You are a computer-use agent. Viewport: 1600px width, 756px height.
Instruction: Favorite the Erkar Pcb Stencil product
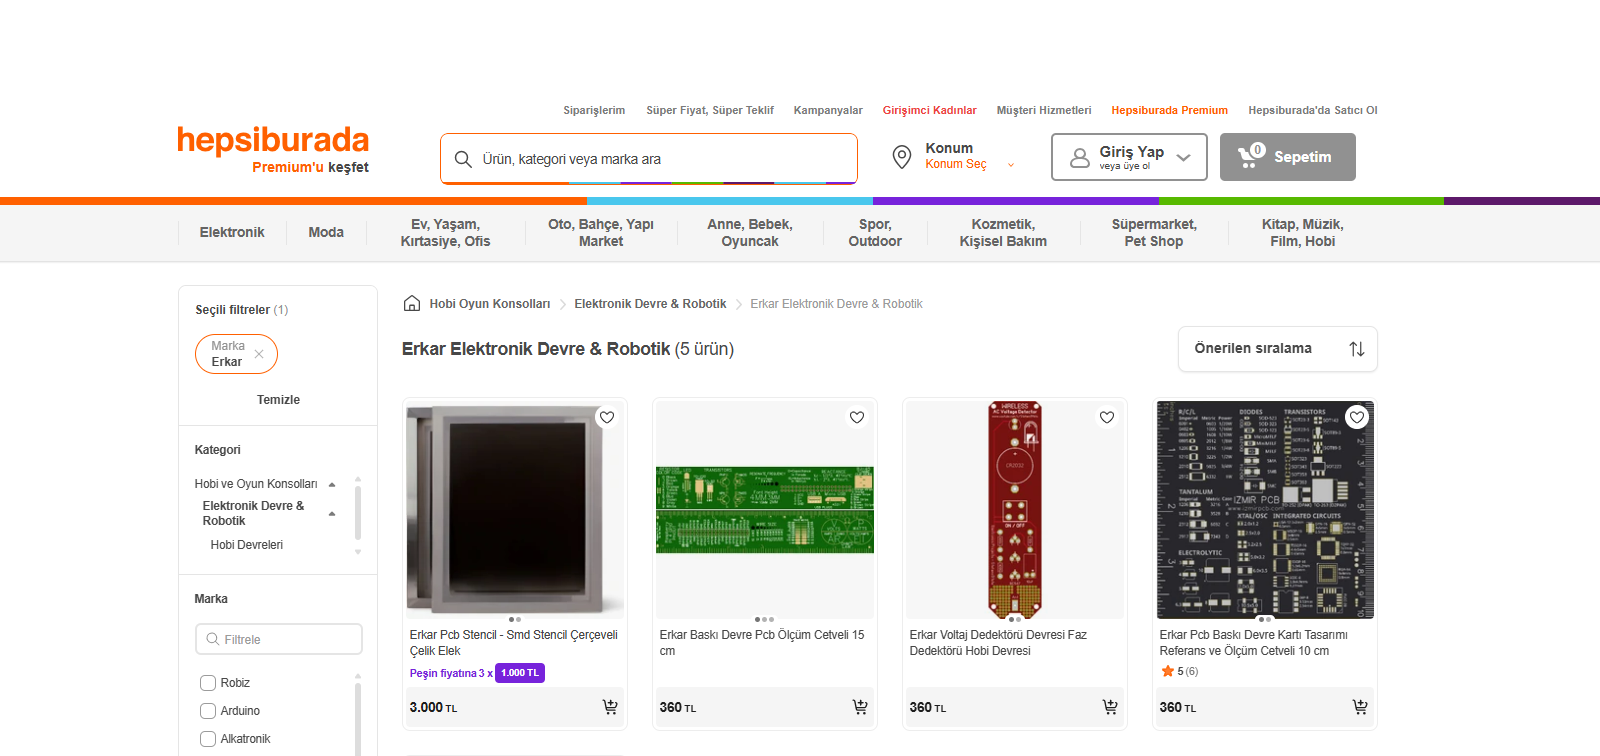607,417
